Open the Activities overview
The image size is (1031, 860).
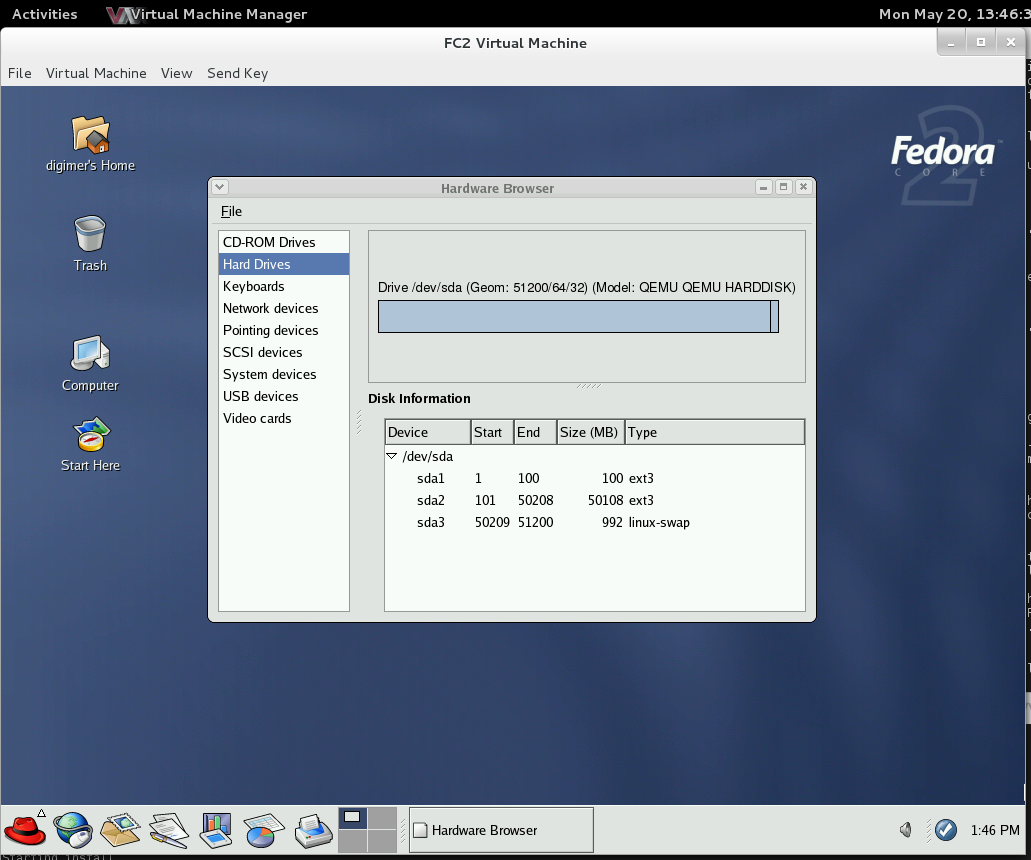tap(45, 14)
